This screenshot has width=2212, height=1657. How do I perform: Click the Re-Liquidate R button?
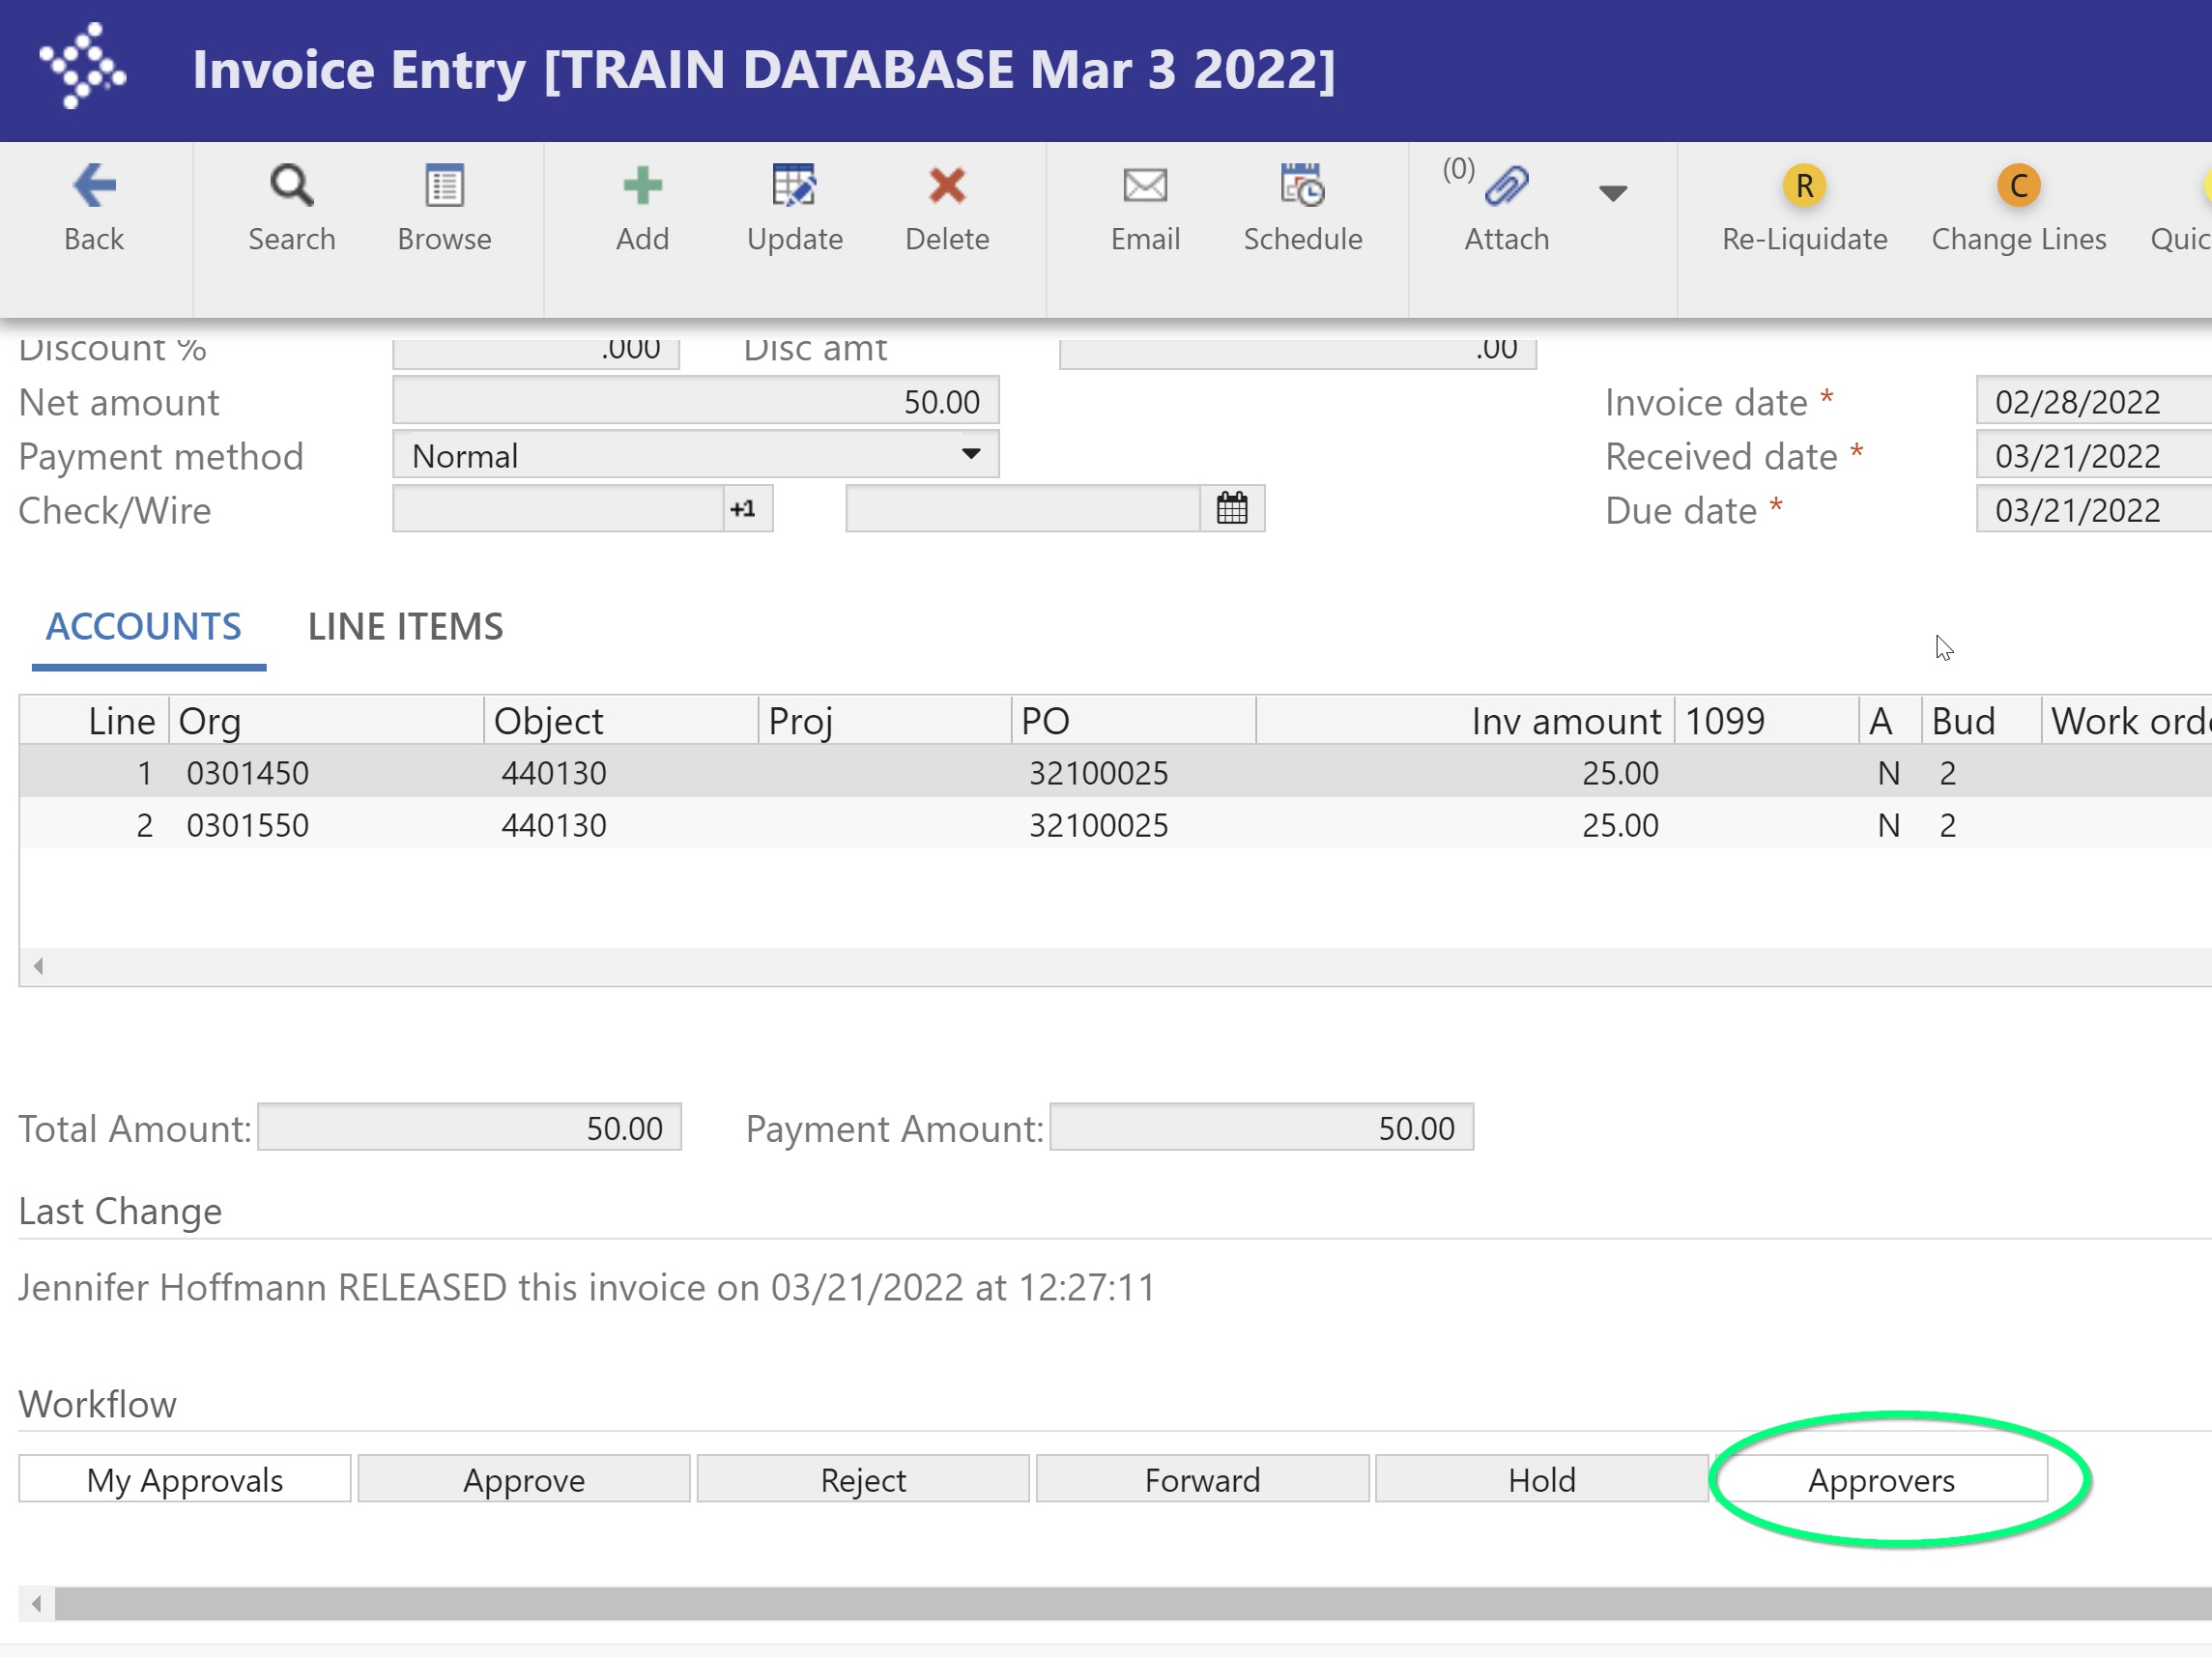coord(1803,187)
